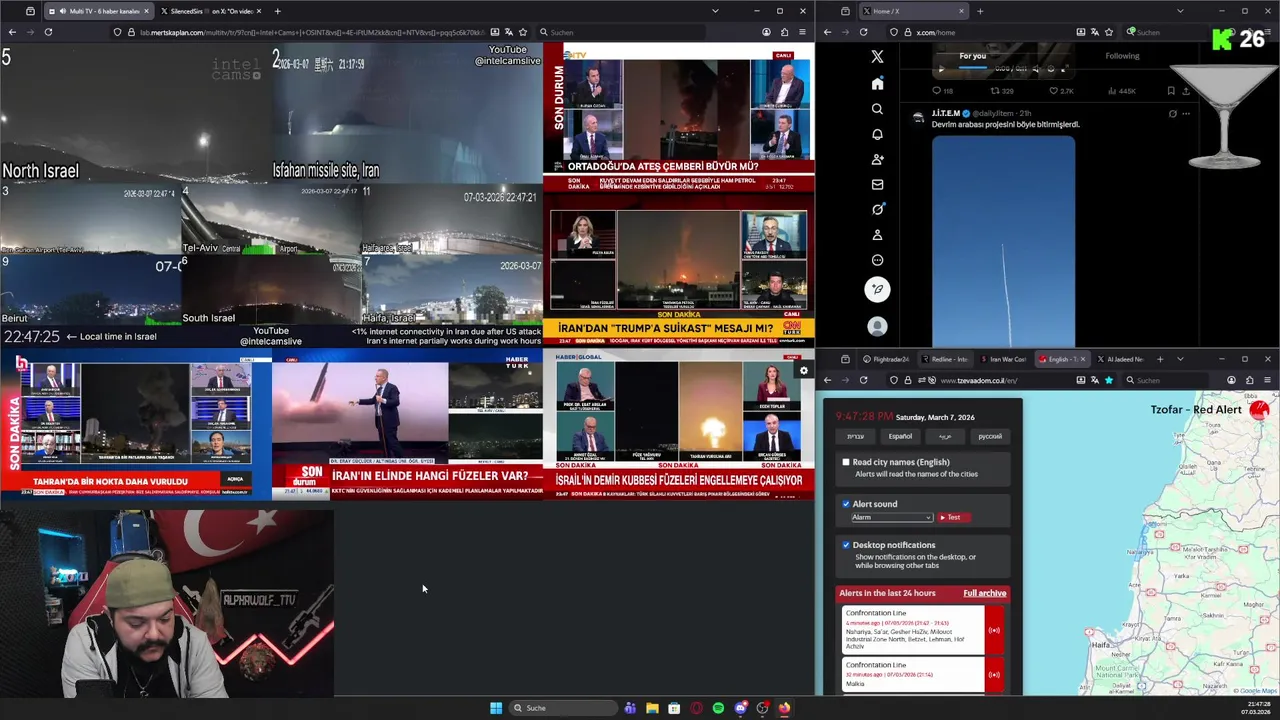
Task: Open the X account avatar menu
Action: [877, 326]
